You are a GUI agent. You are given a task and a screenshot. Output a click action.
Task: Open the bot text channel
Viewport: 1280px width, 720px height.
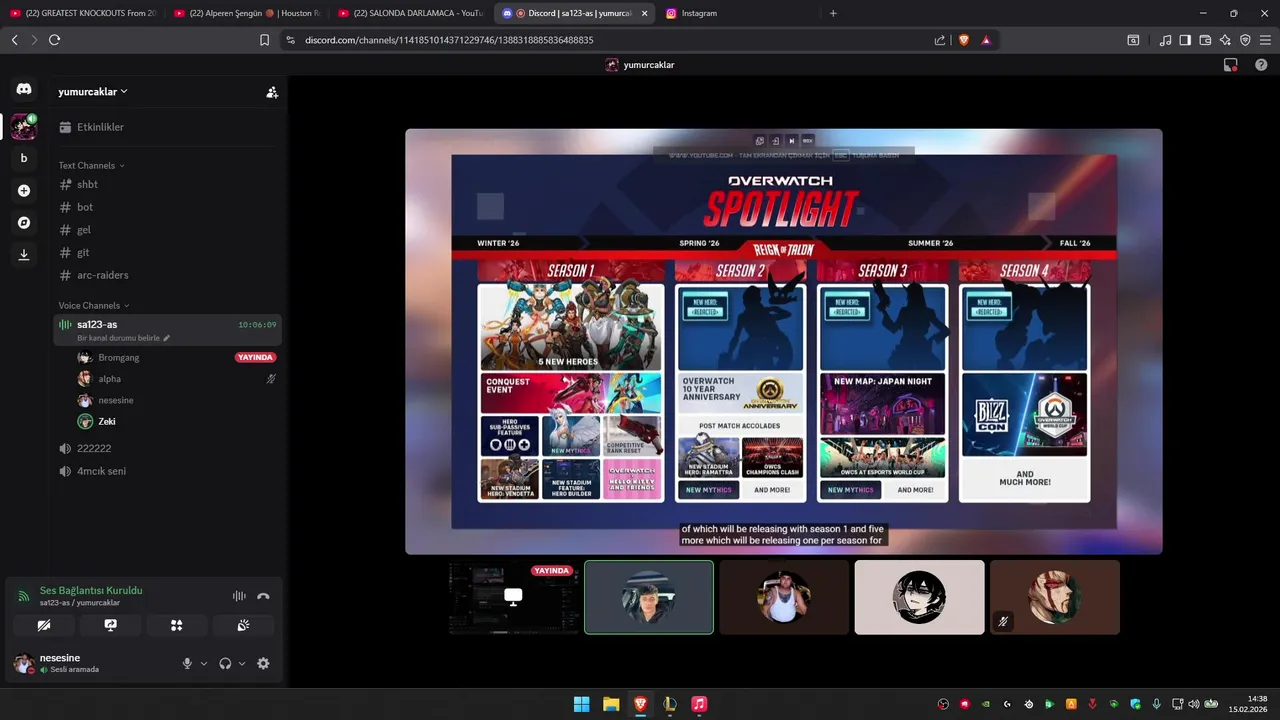click(x=168, y=207)
